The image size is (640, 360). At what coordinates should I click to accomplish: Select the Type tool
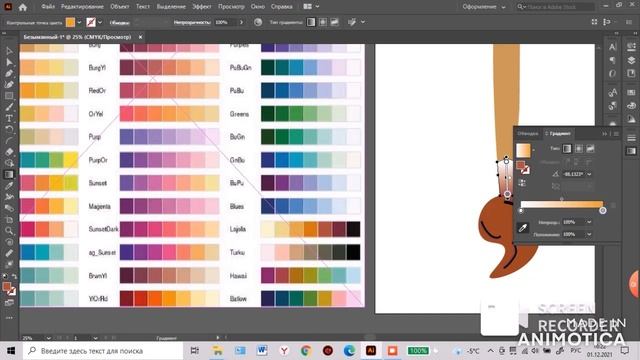pyautogui.click(x=9, y=119)
